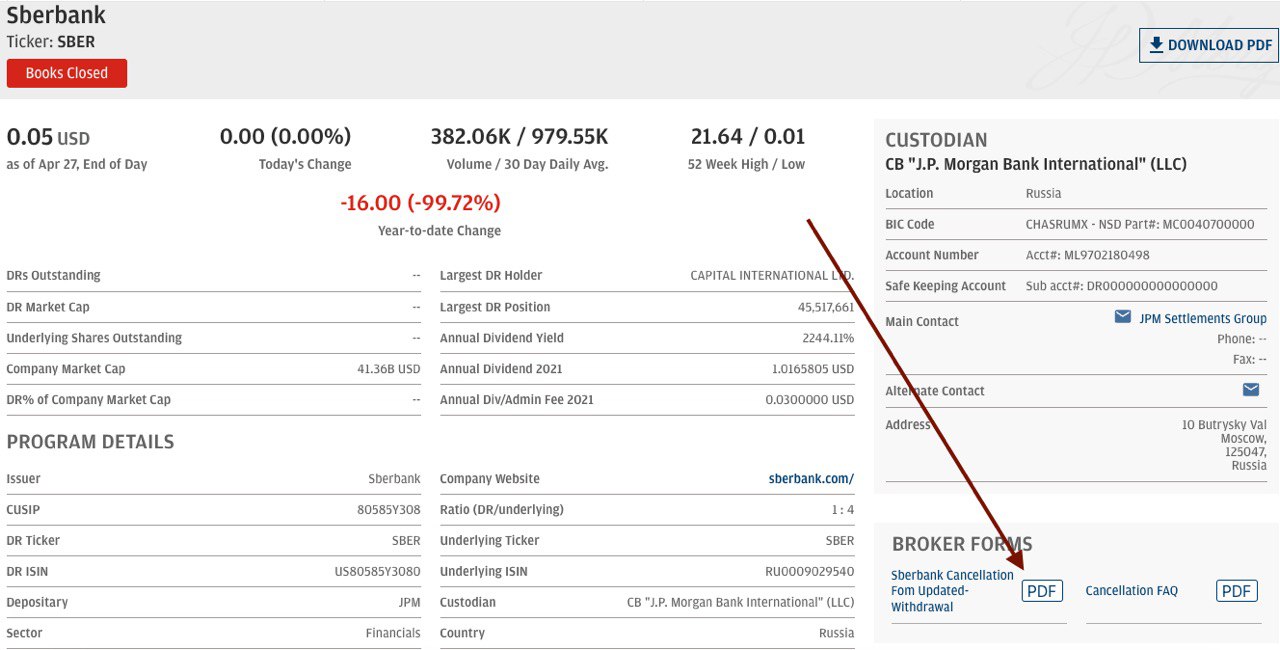Image resolution: width=1280 pixels, height=650 pixels.
Task: Select the Underlying ISIN RU0009029540
Action: tap(809, 572)
